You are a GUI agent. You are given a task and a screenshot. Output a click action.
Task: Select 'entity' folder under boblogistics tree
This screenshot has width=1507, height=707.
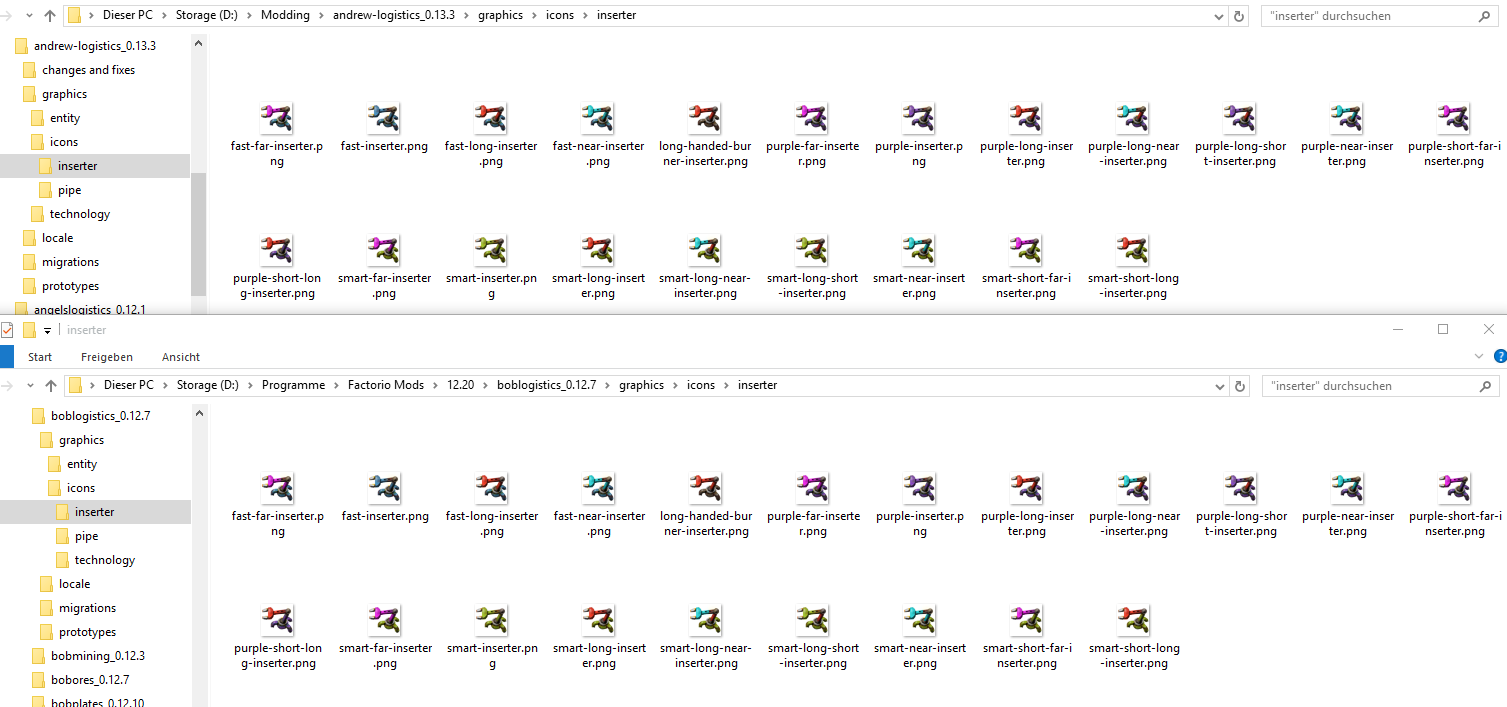(82, 464)
